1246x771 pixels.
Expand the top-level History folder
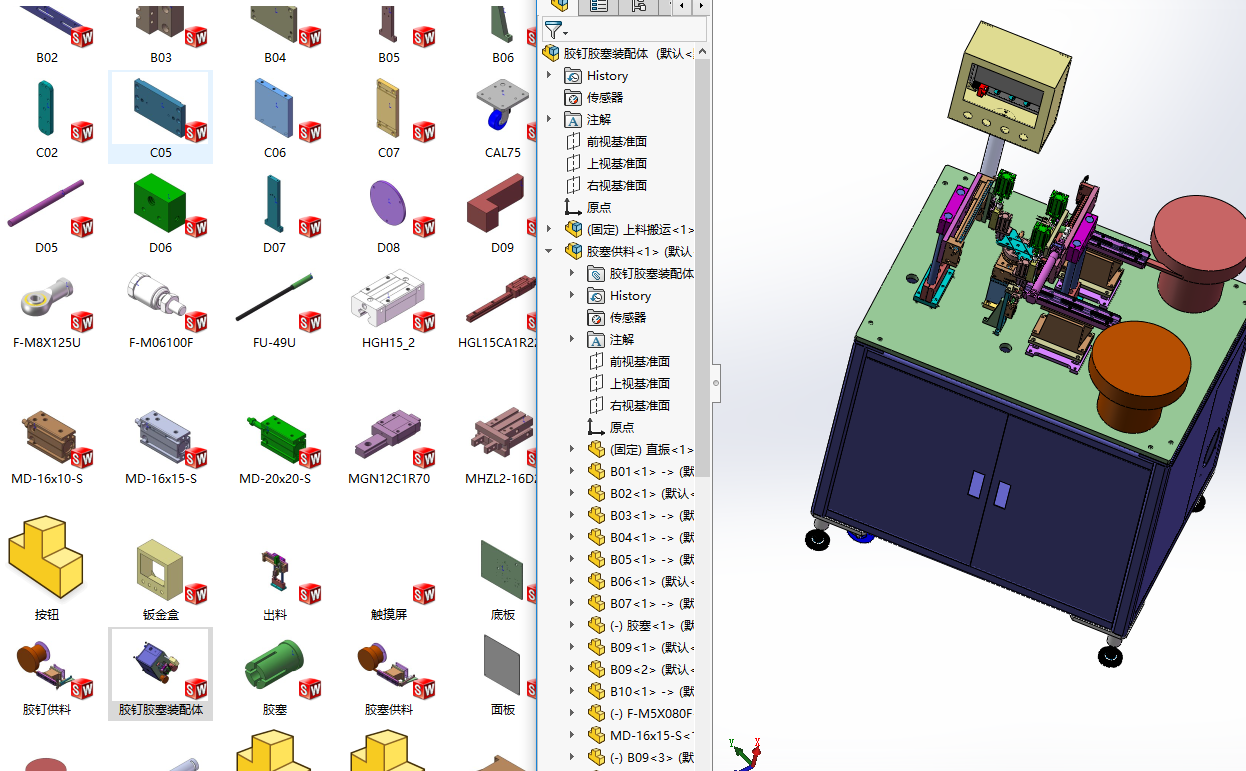(548, 76)
